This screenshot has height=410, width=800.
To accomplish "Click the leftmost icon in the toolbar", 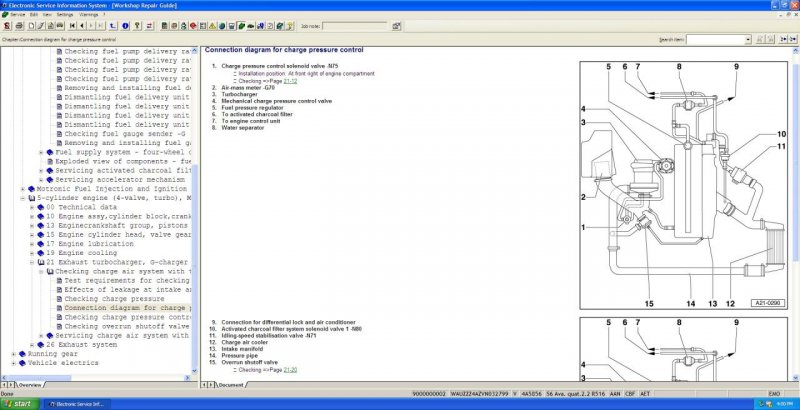I will click(x=7, y=26).
